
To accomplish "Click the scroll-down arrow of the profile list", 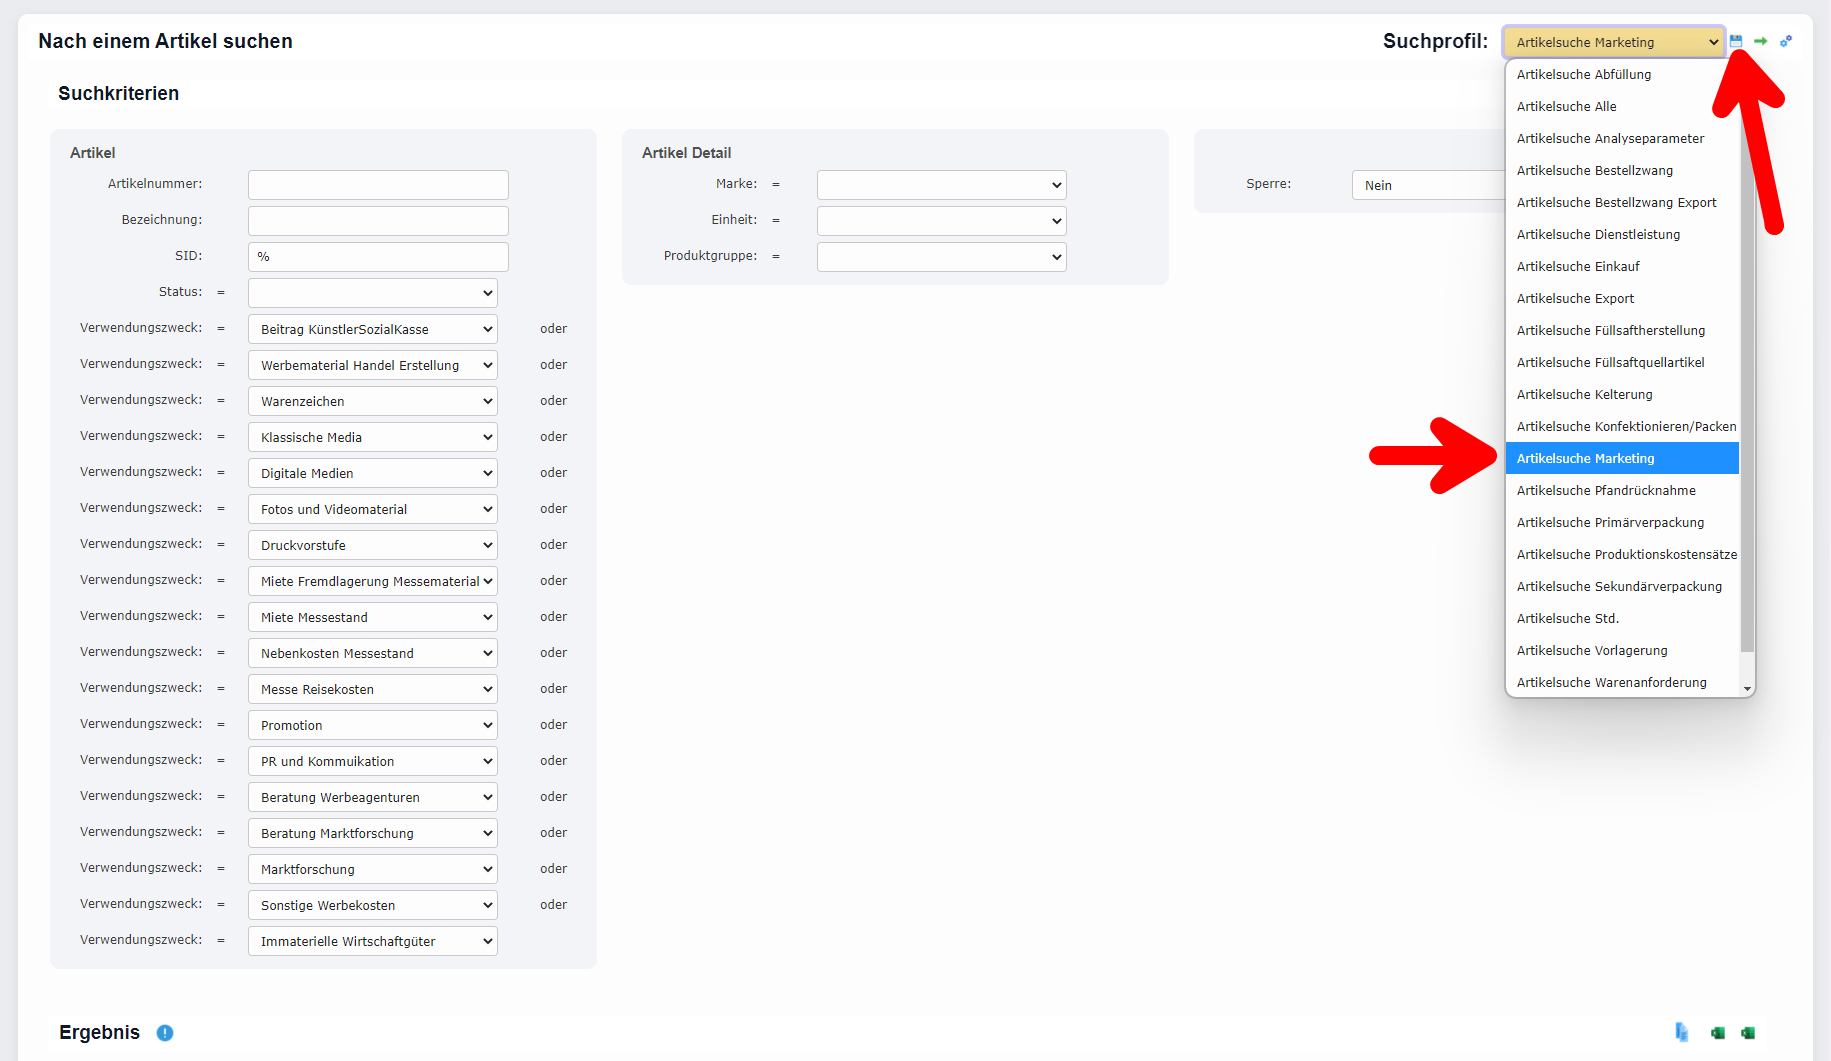I will [x=1747, y=688].
